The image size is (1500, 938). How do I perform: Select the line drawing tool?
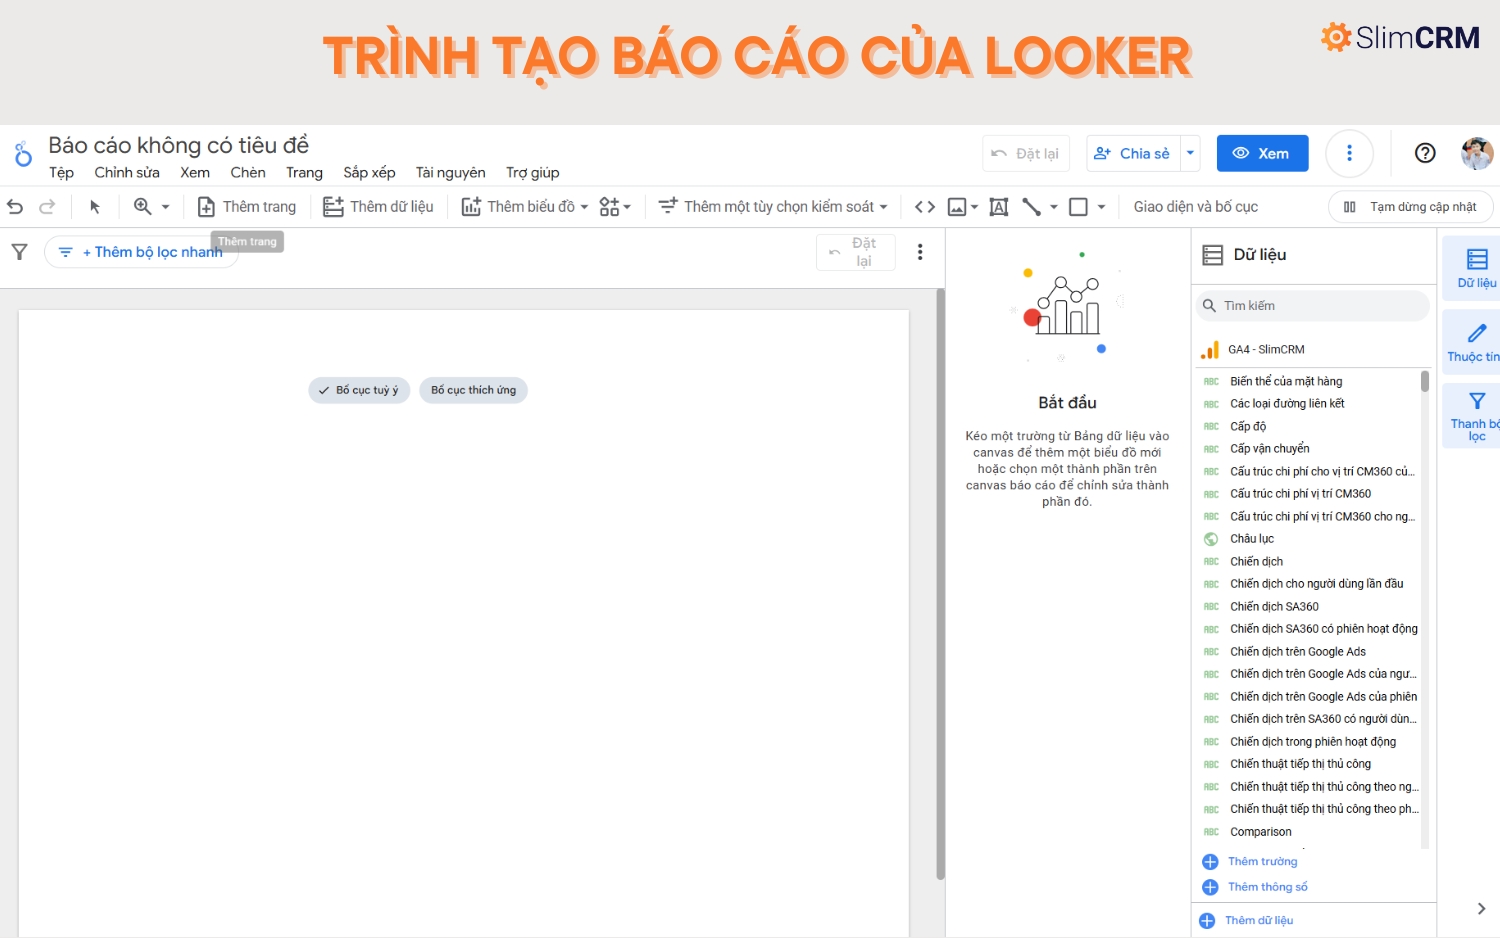(x=1032, y=207)
